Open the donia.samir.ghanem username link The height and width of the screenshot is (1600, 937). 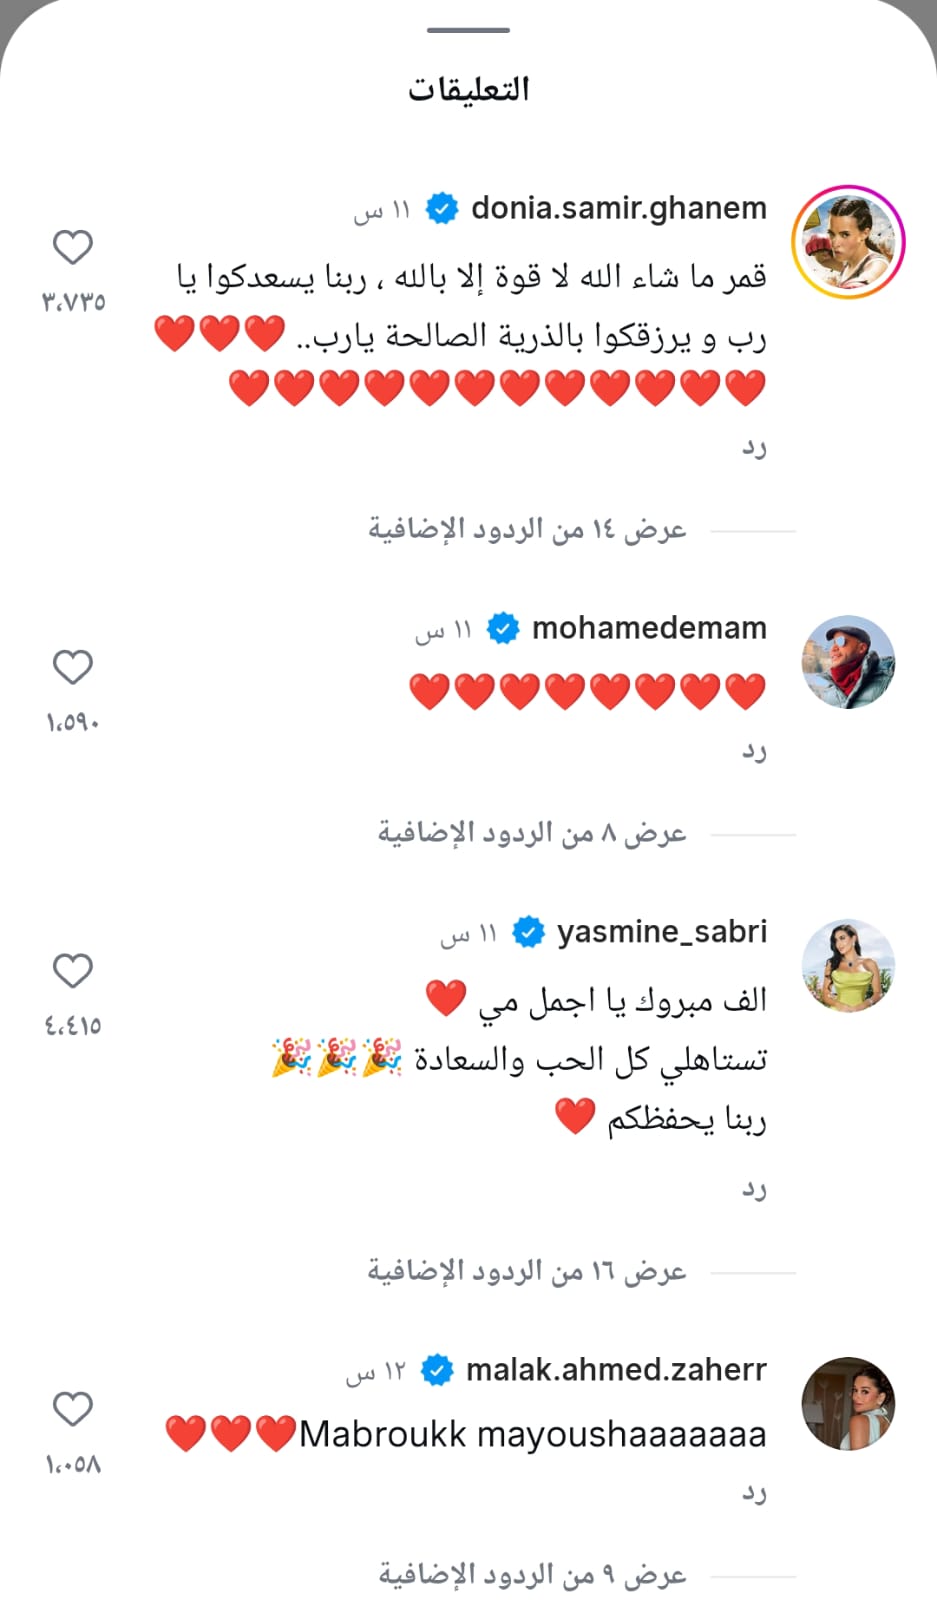[x=618, y=208]
